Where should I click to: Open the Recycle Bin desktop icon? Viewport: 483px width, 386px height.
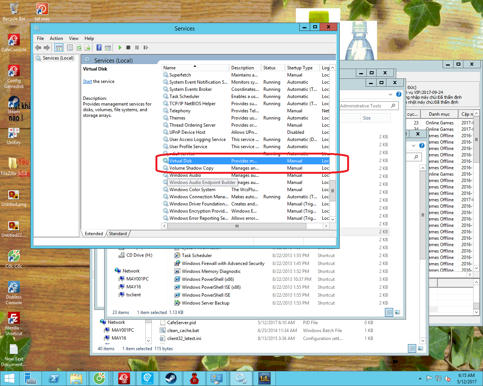tap(14, 12)
